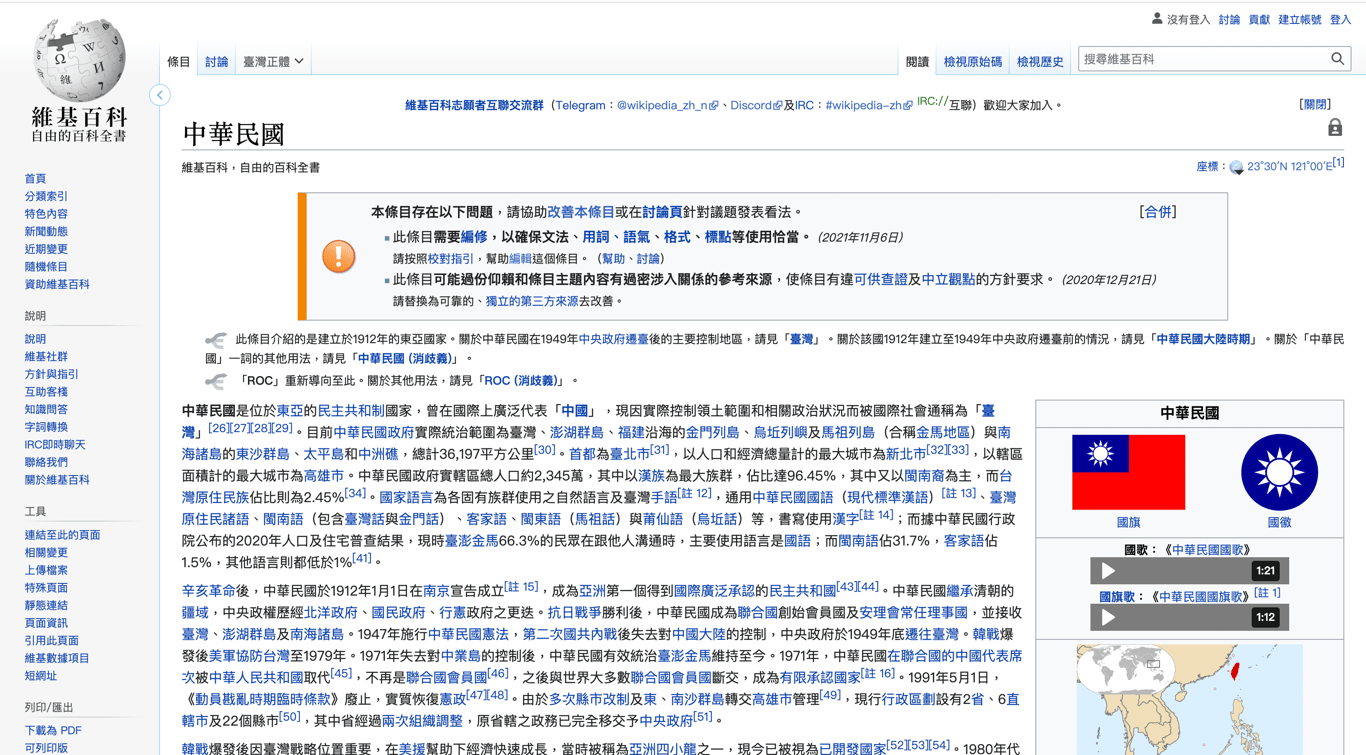Viewport: 1366px width, 755px height.
Task: Open a 隨機條目 from the sidebar
Action: [x=46, y=267]
